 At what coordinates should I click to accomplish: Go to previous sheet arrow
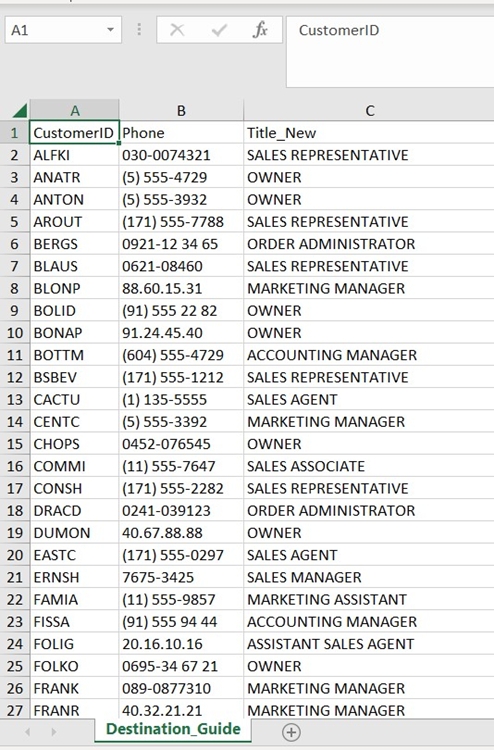[x=28, y=732]
